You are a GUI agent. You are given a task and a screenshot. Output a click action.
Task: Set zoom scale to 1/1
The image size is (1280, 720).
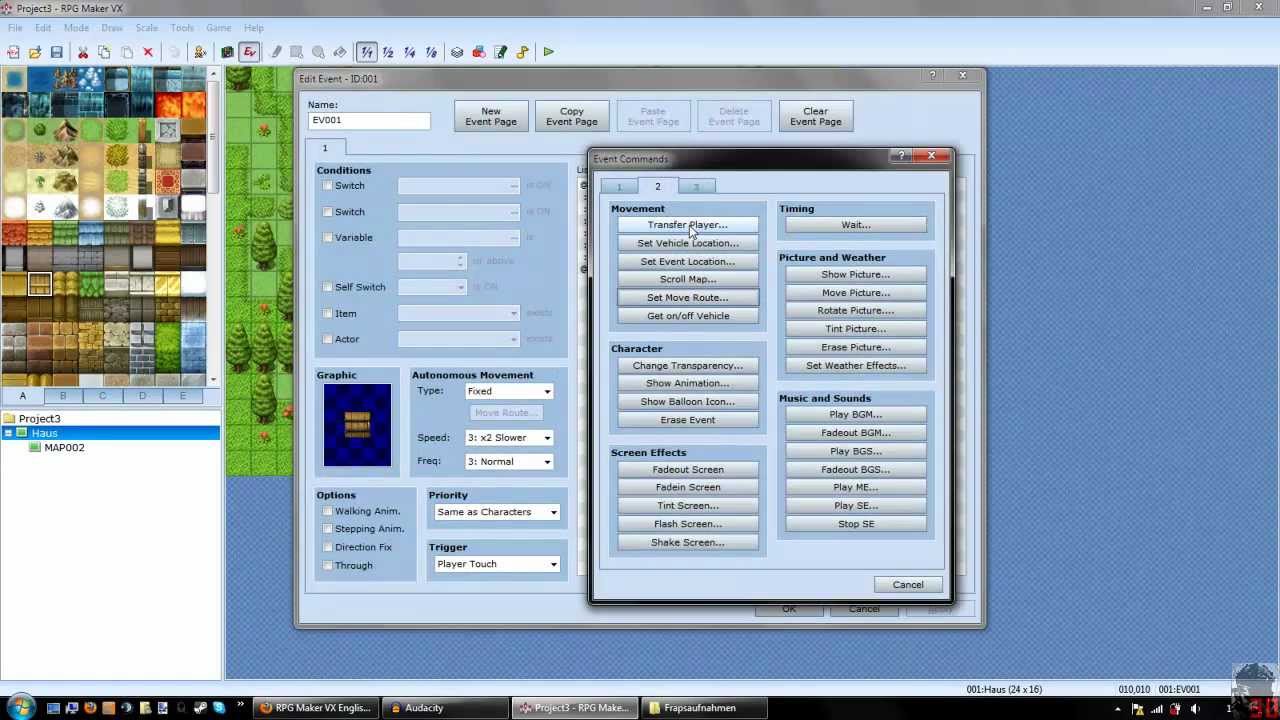click(366, 52)
